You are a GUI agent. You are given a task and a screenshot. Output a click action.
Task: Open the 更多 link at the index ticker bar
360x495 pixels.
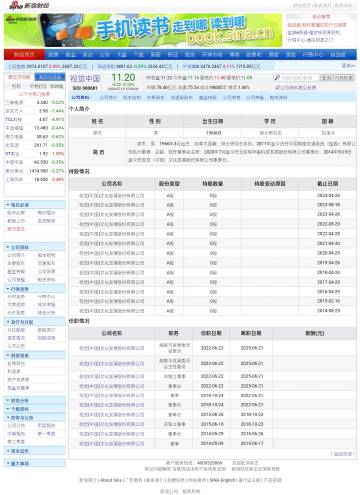tap(348, 66)
